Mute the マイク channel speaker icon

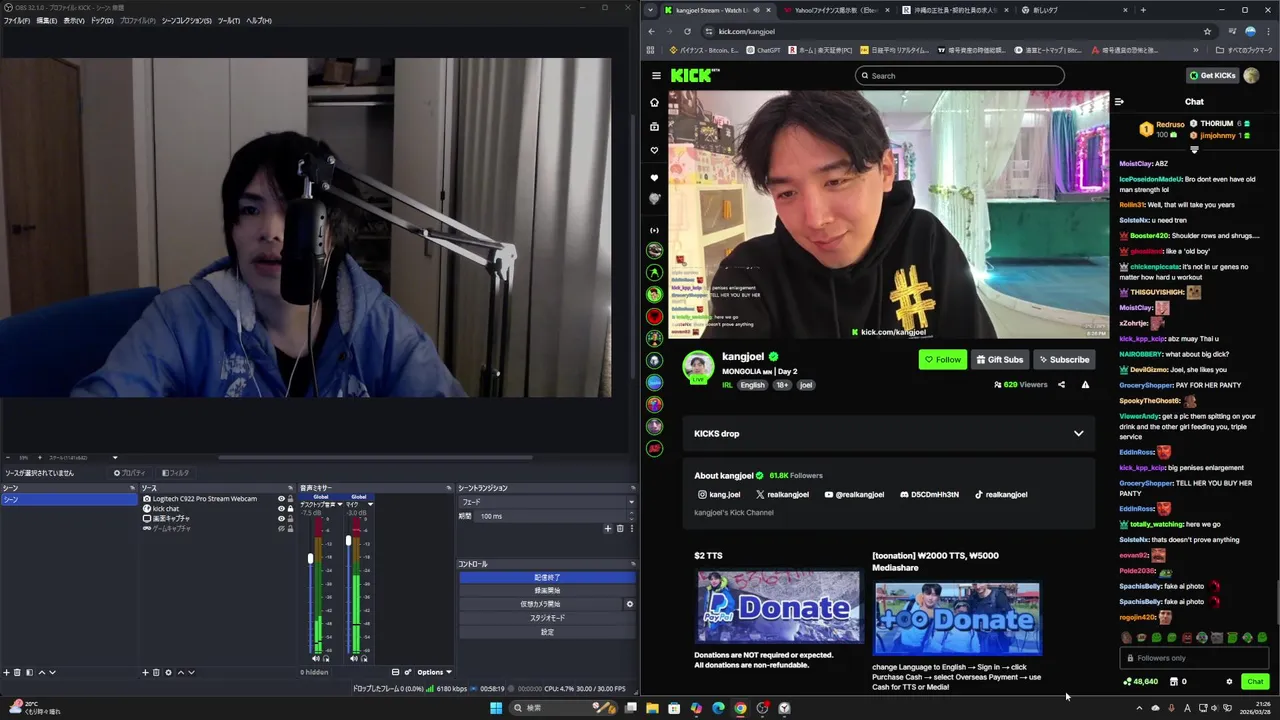point(354,658)
